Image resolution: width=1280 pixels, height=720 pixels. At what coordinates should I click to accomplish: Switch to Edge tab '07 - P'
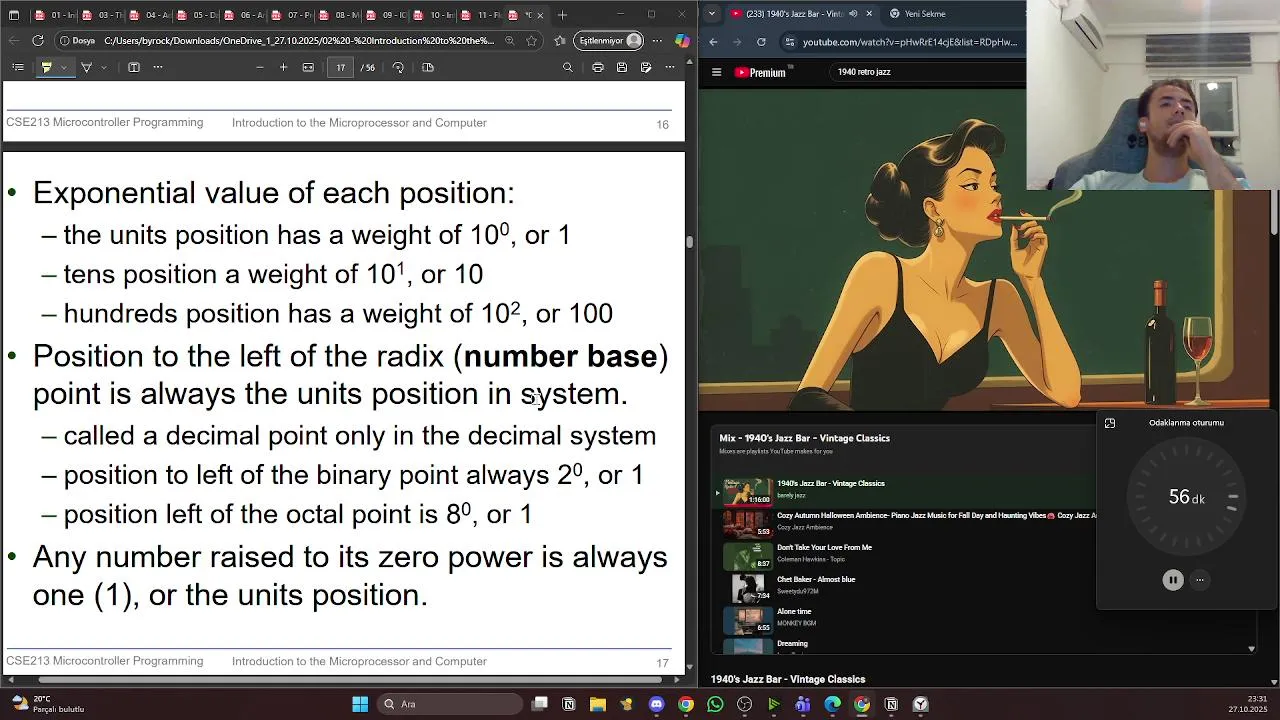(291, 15)
